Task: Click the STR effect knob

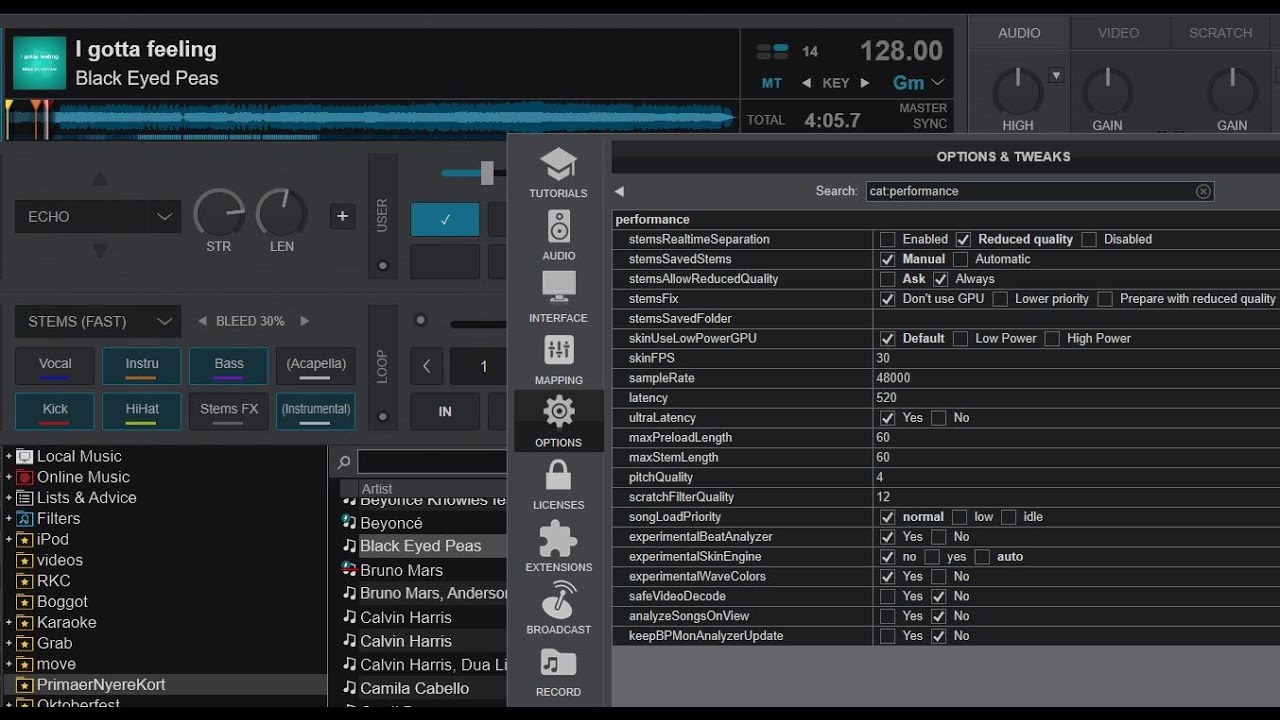Action: (219, 213)
